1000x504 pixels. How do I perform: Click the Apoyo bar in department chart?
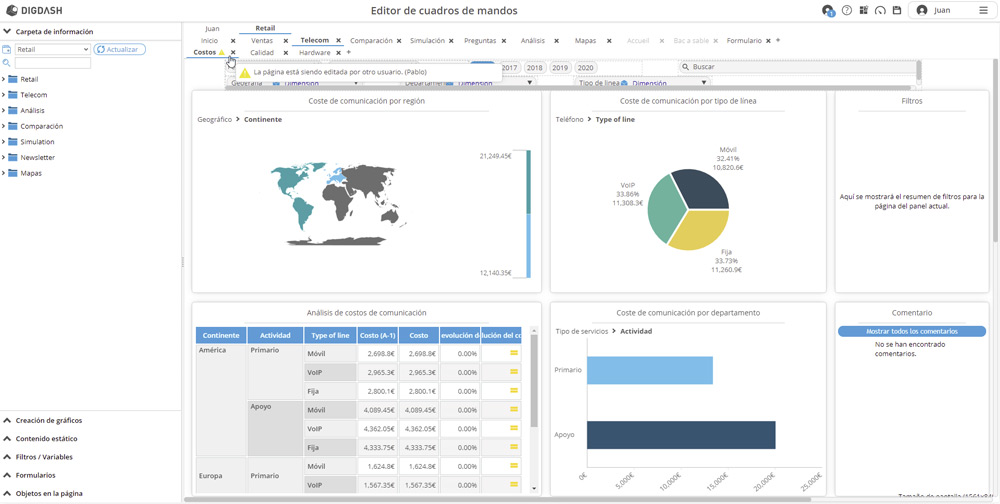click(x=681, y=434)
